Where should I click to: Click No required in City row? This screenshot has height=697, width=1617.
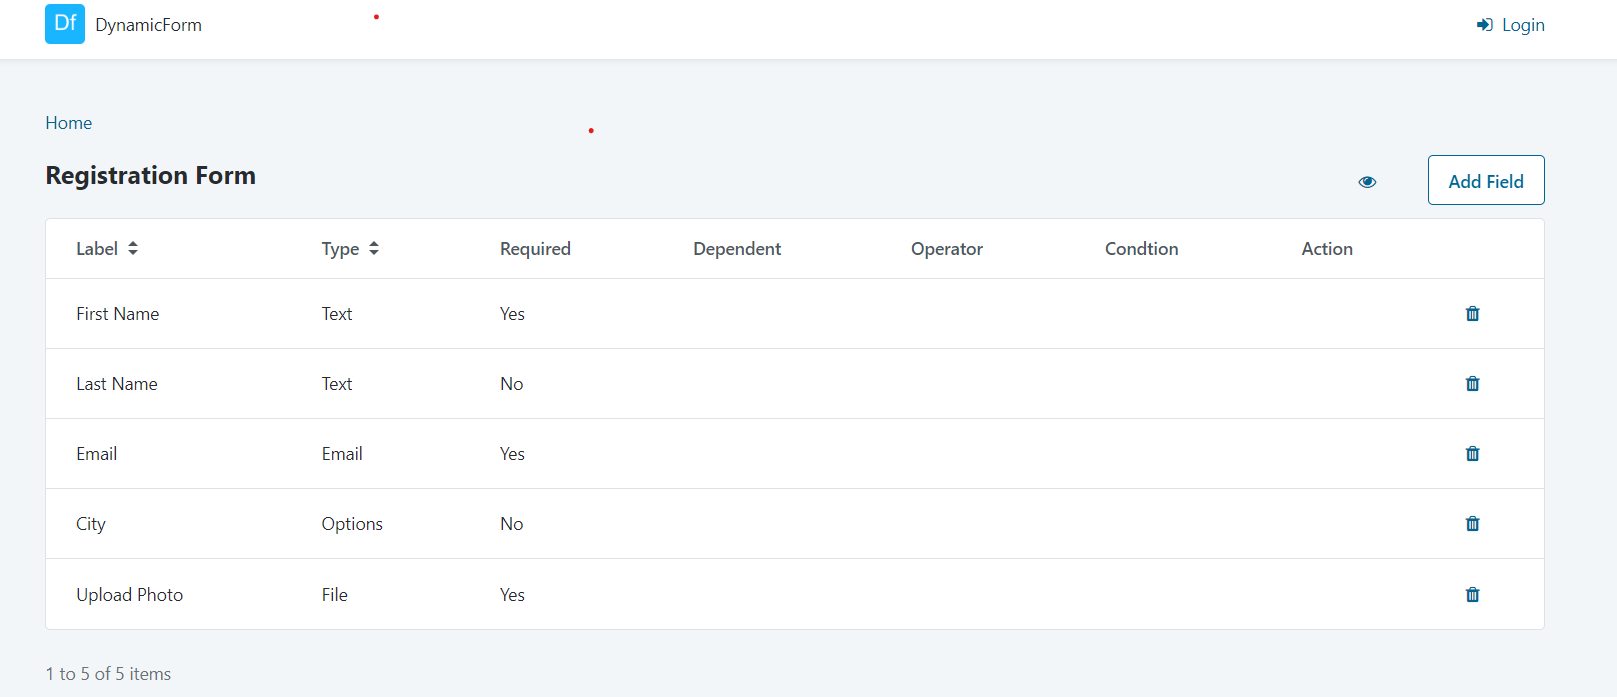coord(512,524)
